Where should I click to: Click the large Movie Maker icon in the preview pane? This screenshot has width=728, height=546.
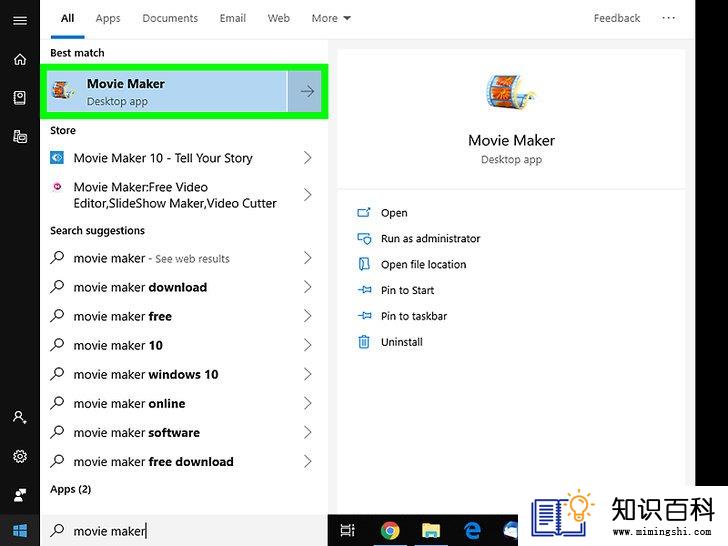pos(511,92)
